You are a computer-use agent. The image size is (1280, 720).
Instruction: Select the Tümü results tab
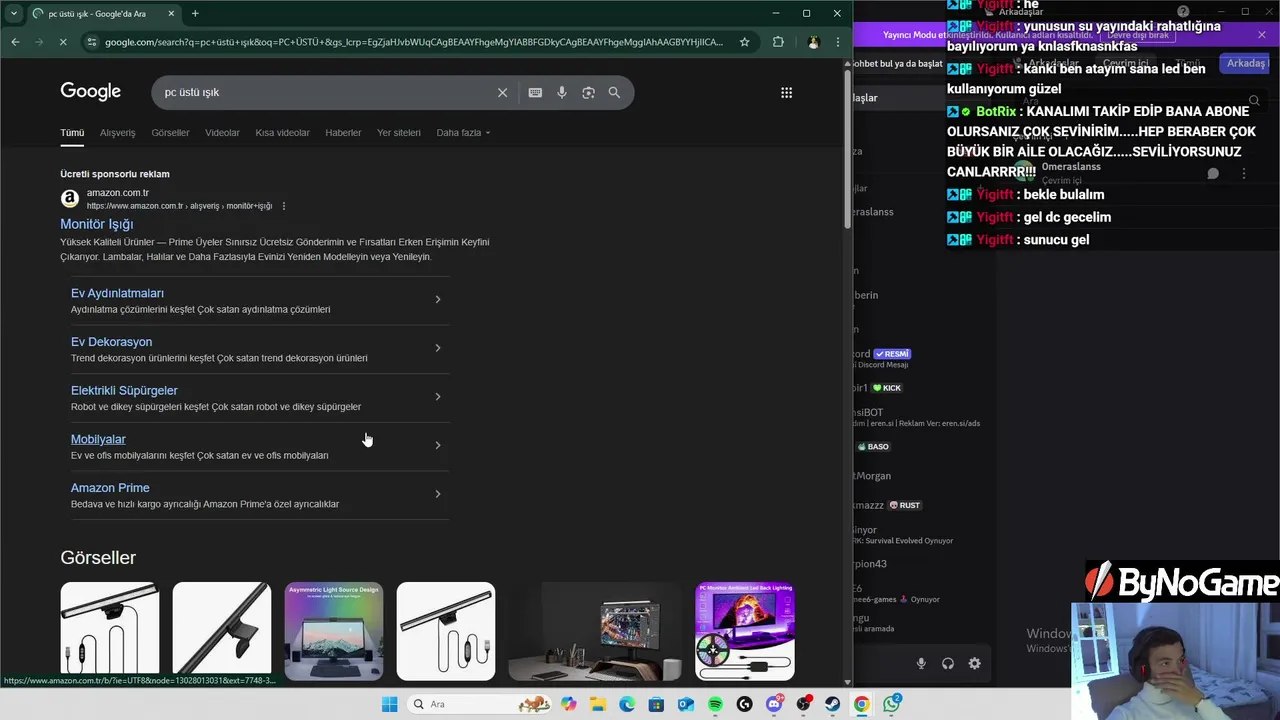72,132
